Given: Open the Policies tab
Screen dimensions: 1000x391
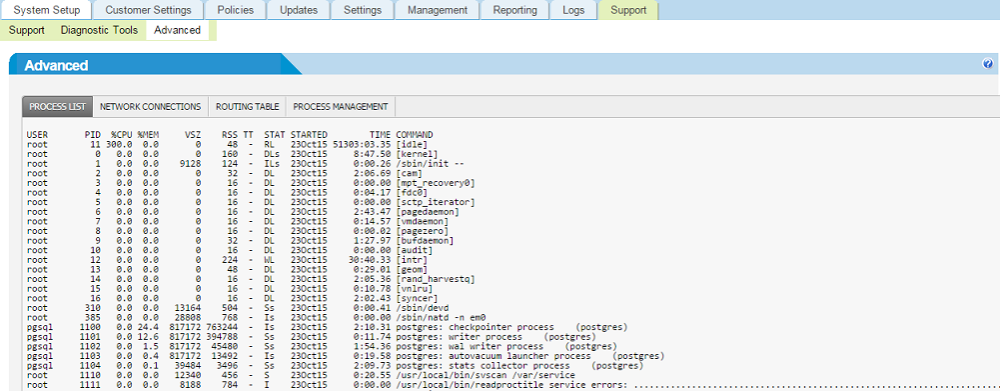Looking at the screenshot, I should coord(235,10).
